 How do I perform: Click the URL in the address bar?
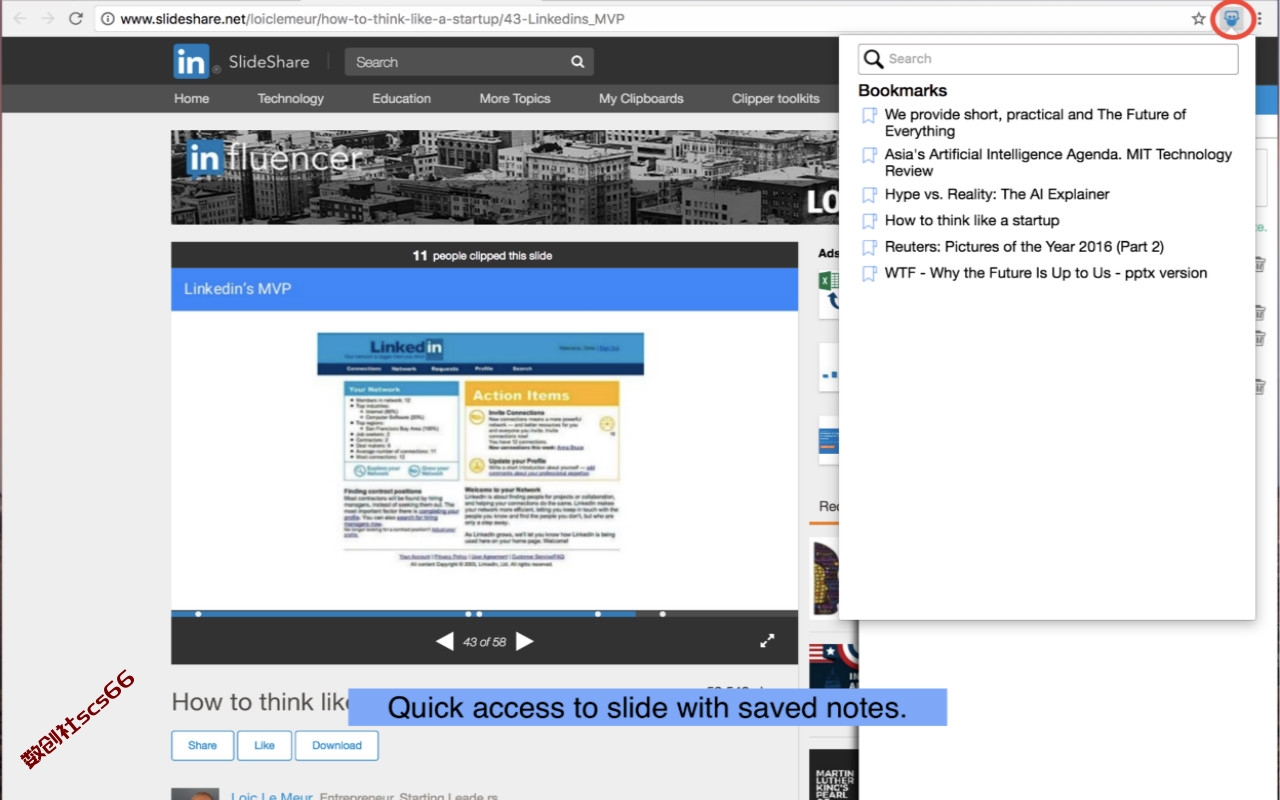(372, 19)
